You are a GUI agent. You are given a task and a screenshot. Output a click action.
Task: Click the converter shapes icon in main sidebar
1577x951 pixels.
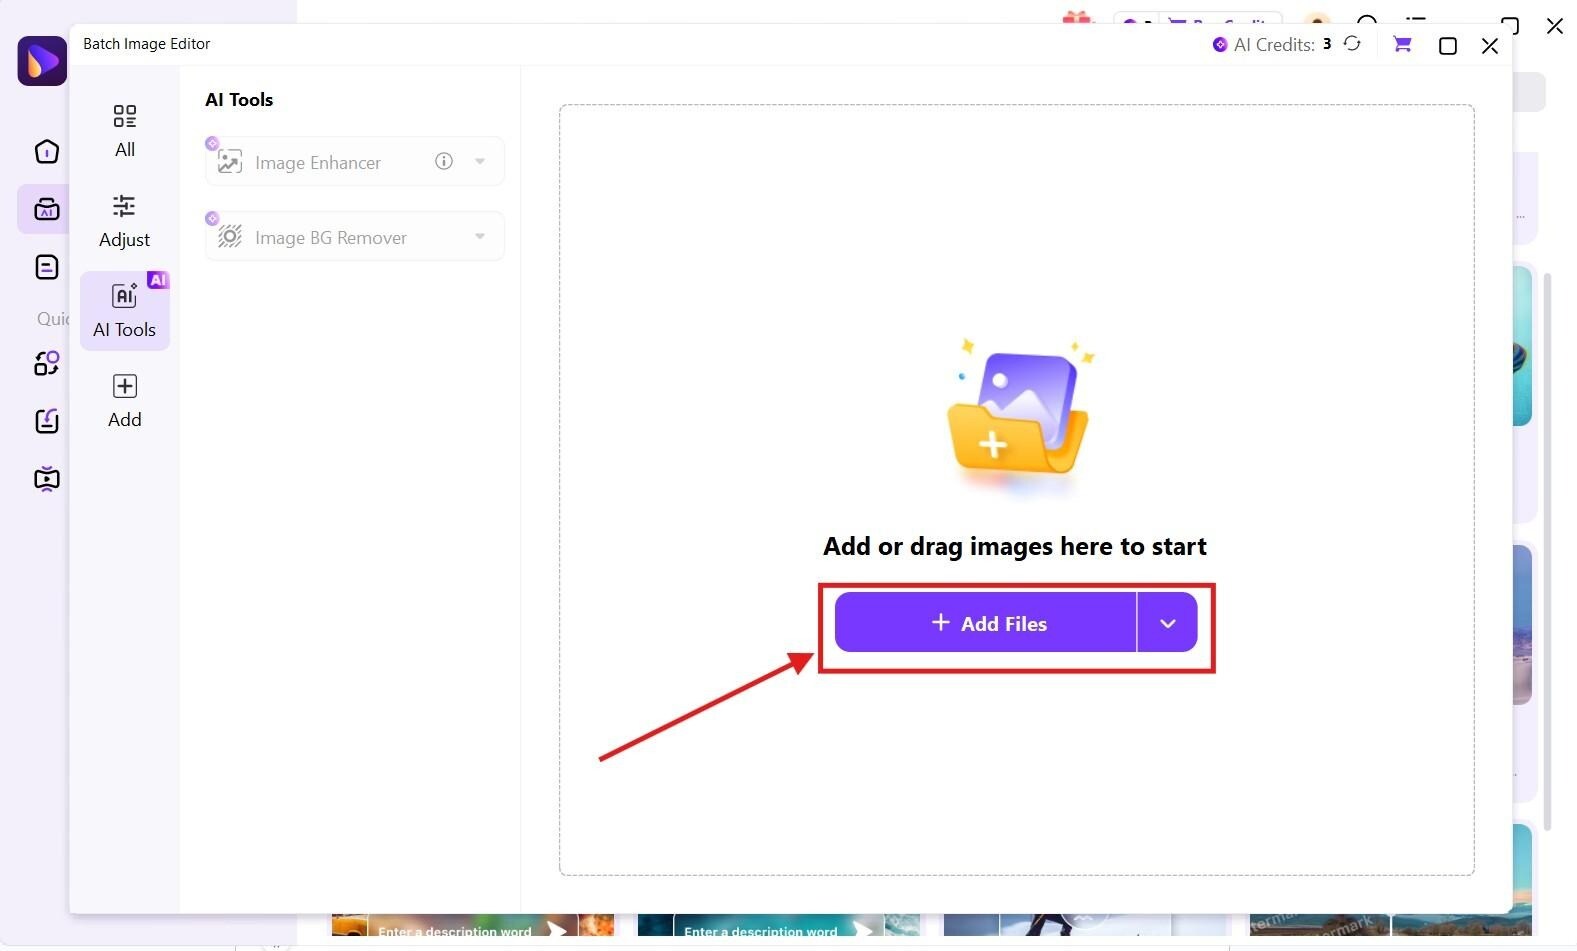[47, 363]
